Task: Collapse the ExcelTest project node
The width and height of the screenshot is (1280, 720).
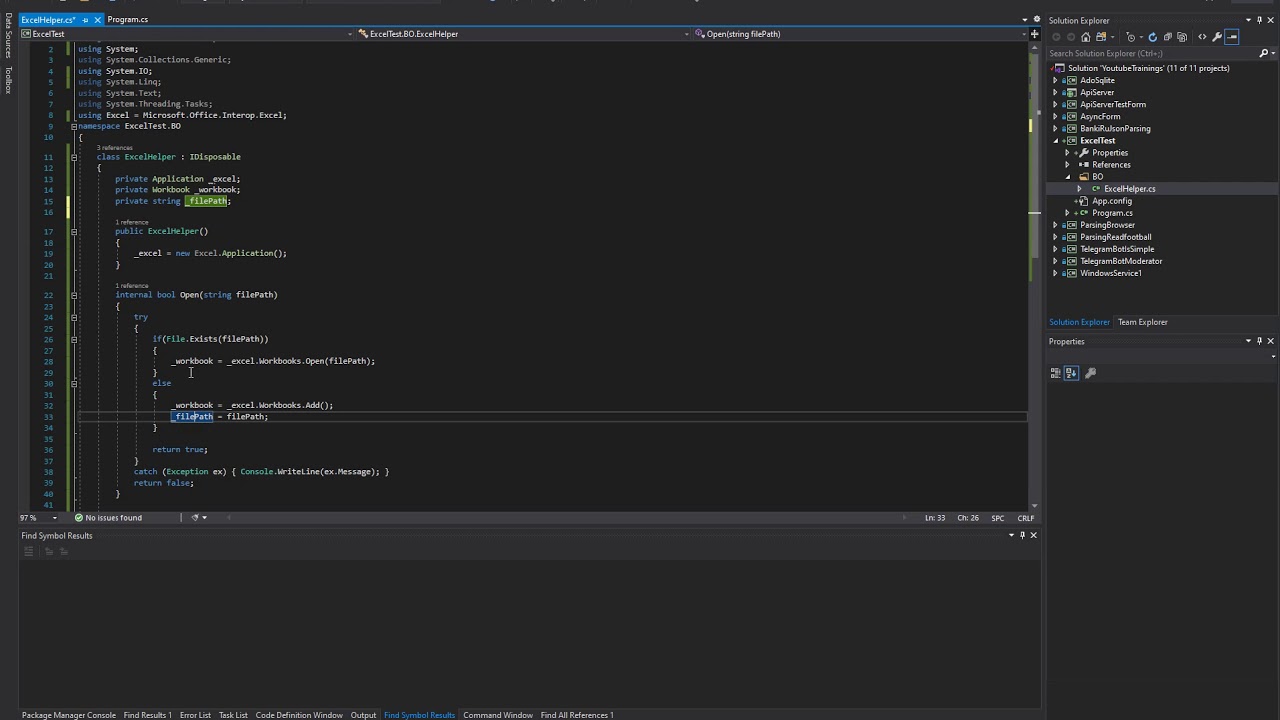Action: click(x=1055, y=141)
